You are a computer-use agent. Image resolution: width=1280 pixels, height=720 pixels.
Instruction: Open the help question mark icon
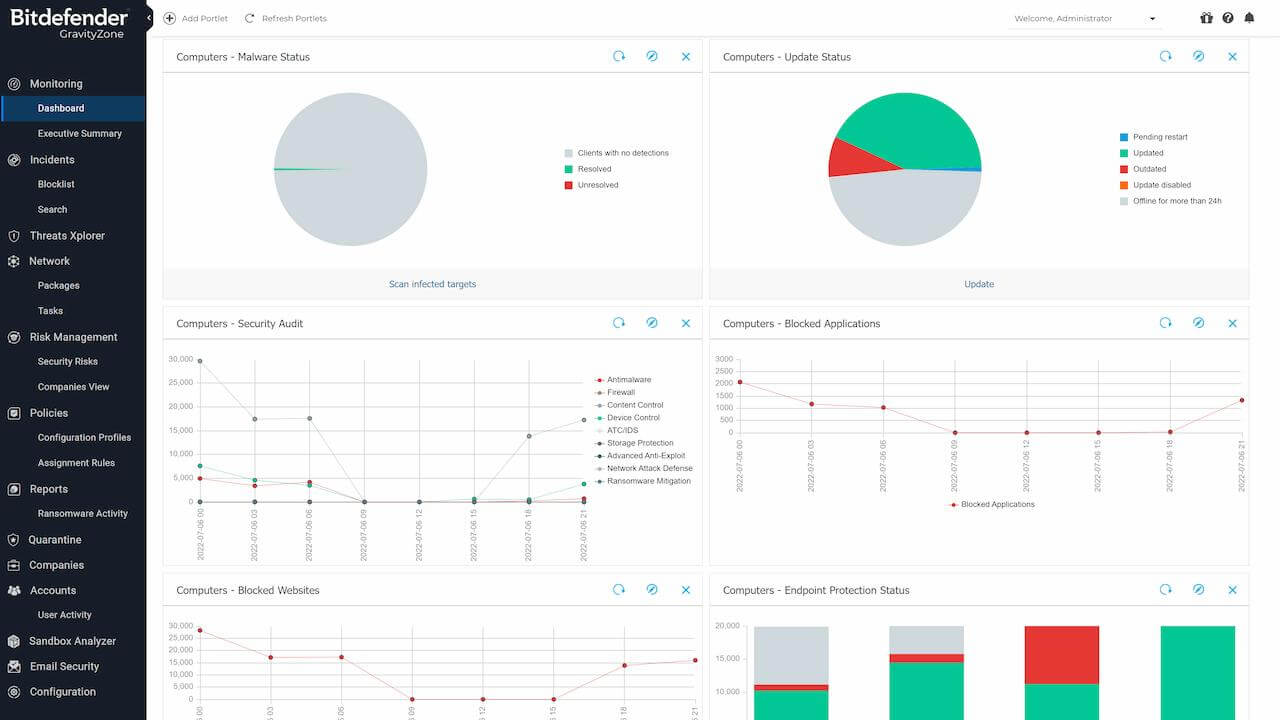coord(1228,18)
